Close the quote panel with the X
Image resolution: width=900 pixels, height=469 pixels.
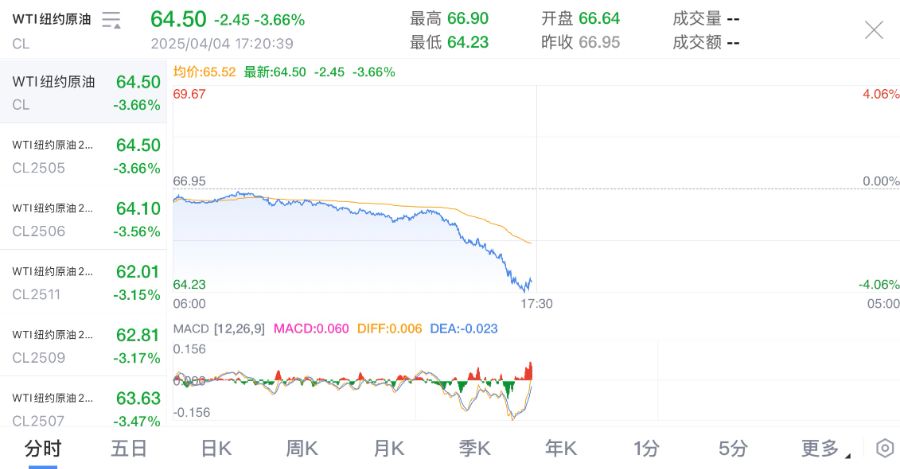tap(873, 30)
